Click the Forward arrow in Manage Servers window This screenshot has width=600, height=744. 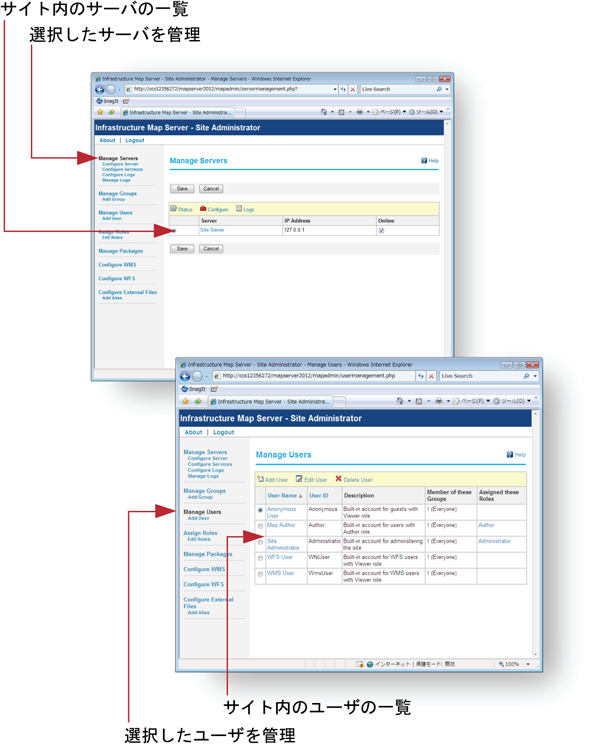click(x=111, y=89)
